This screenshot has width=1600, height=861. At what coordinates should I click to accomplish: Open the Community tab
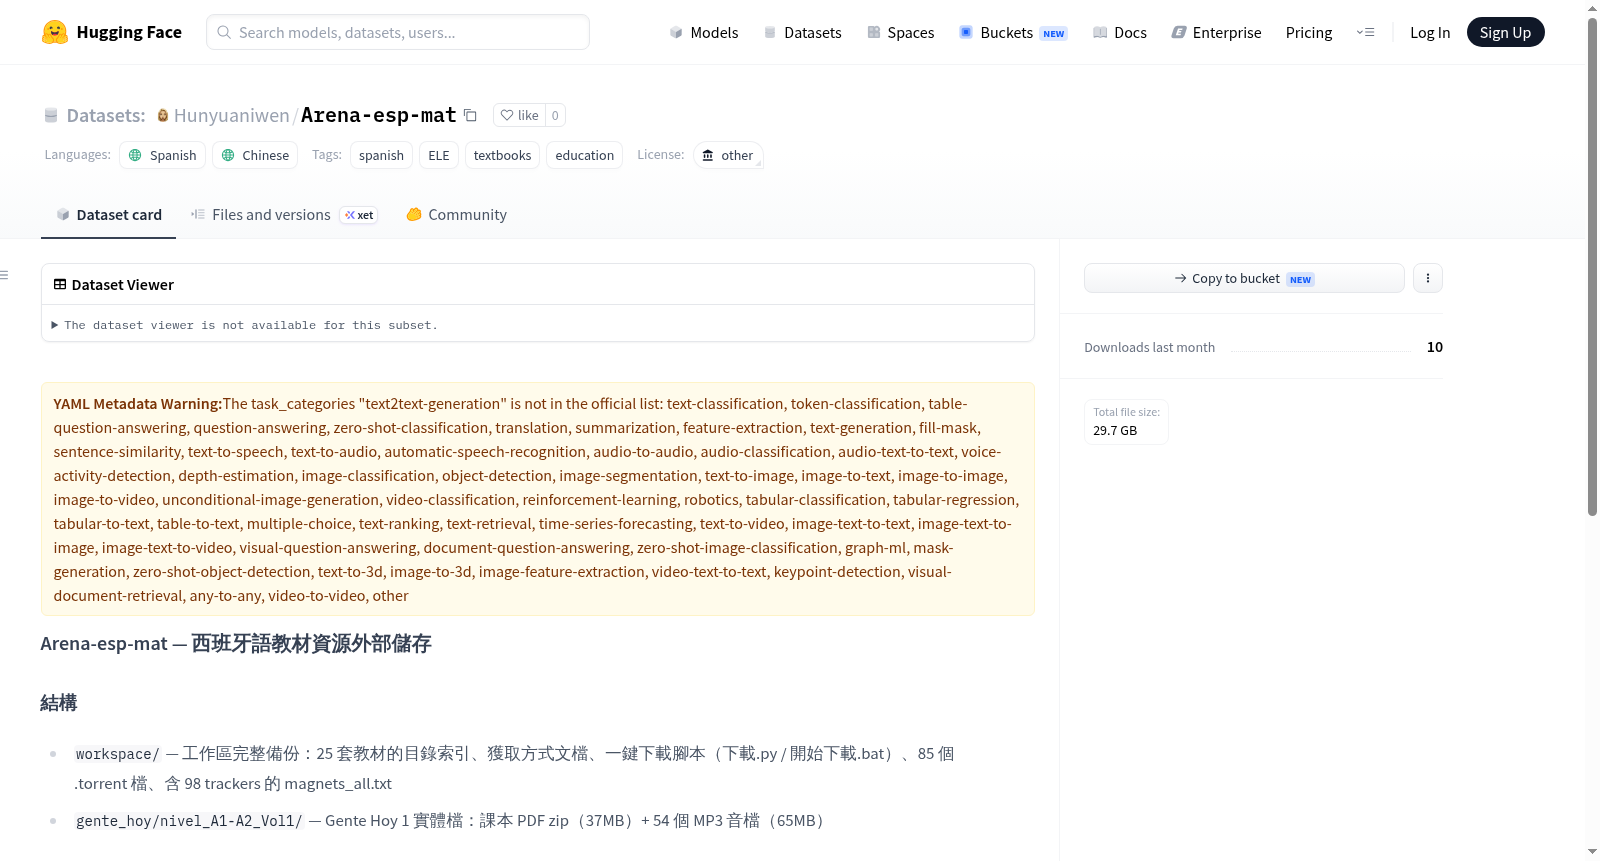tap(457, 215)
